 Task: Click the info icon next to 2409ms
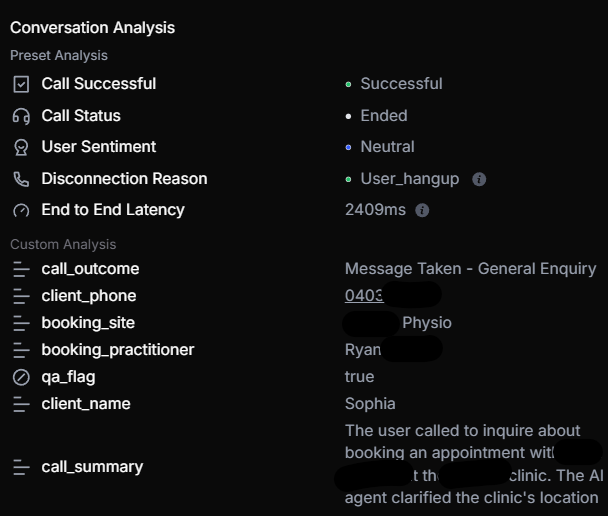[x=422, y=211]
